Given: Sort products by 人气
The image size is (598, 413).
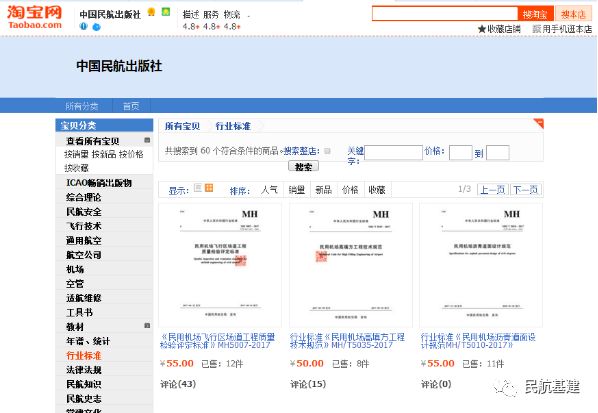Looking at the screenshot, I should point(269,190).
